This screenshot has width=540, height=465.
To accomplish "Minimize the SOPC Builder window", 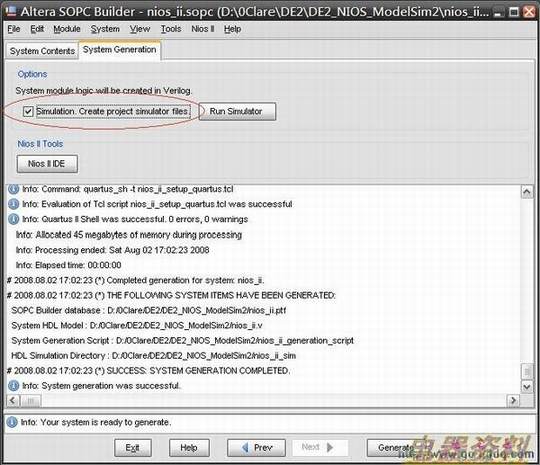I will point(497,13).
